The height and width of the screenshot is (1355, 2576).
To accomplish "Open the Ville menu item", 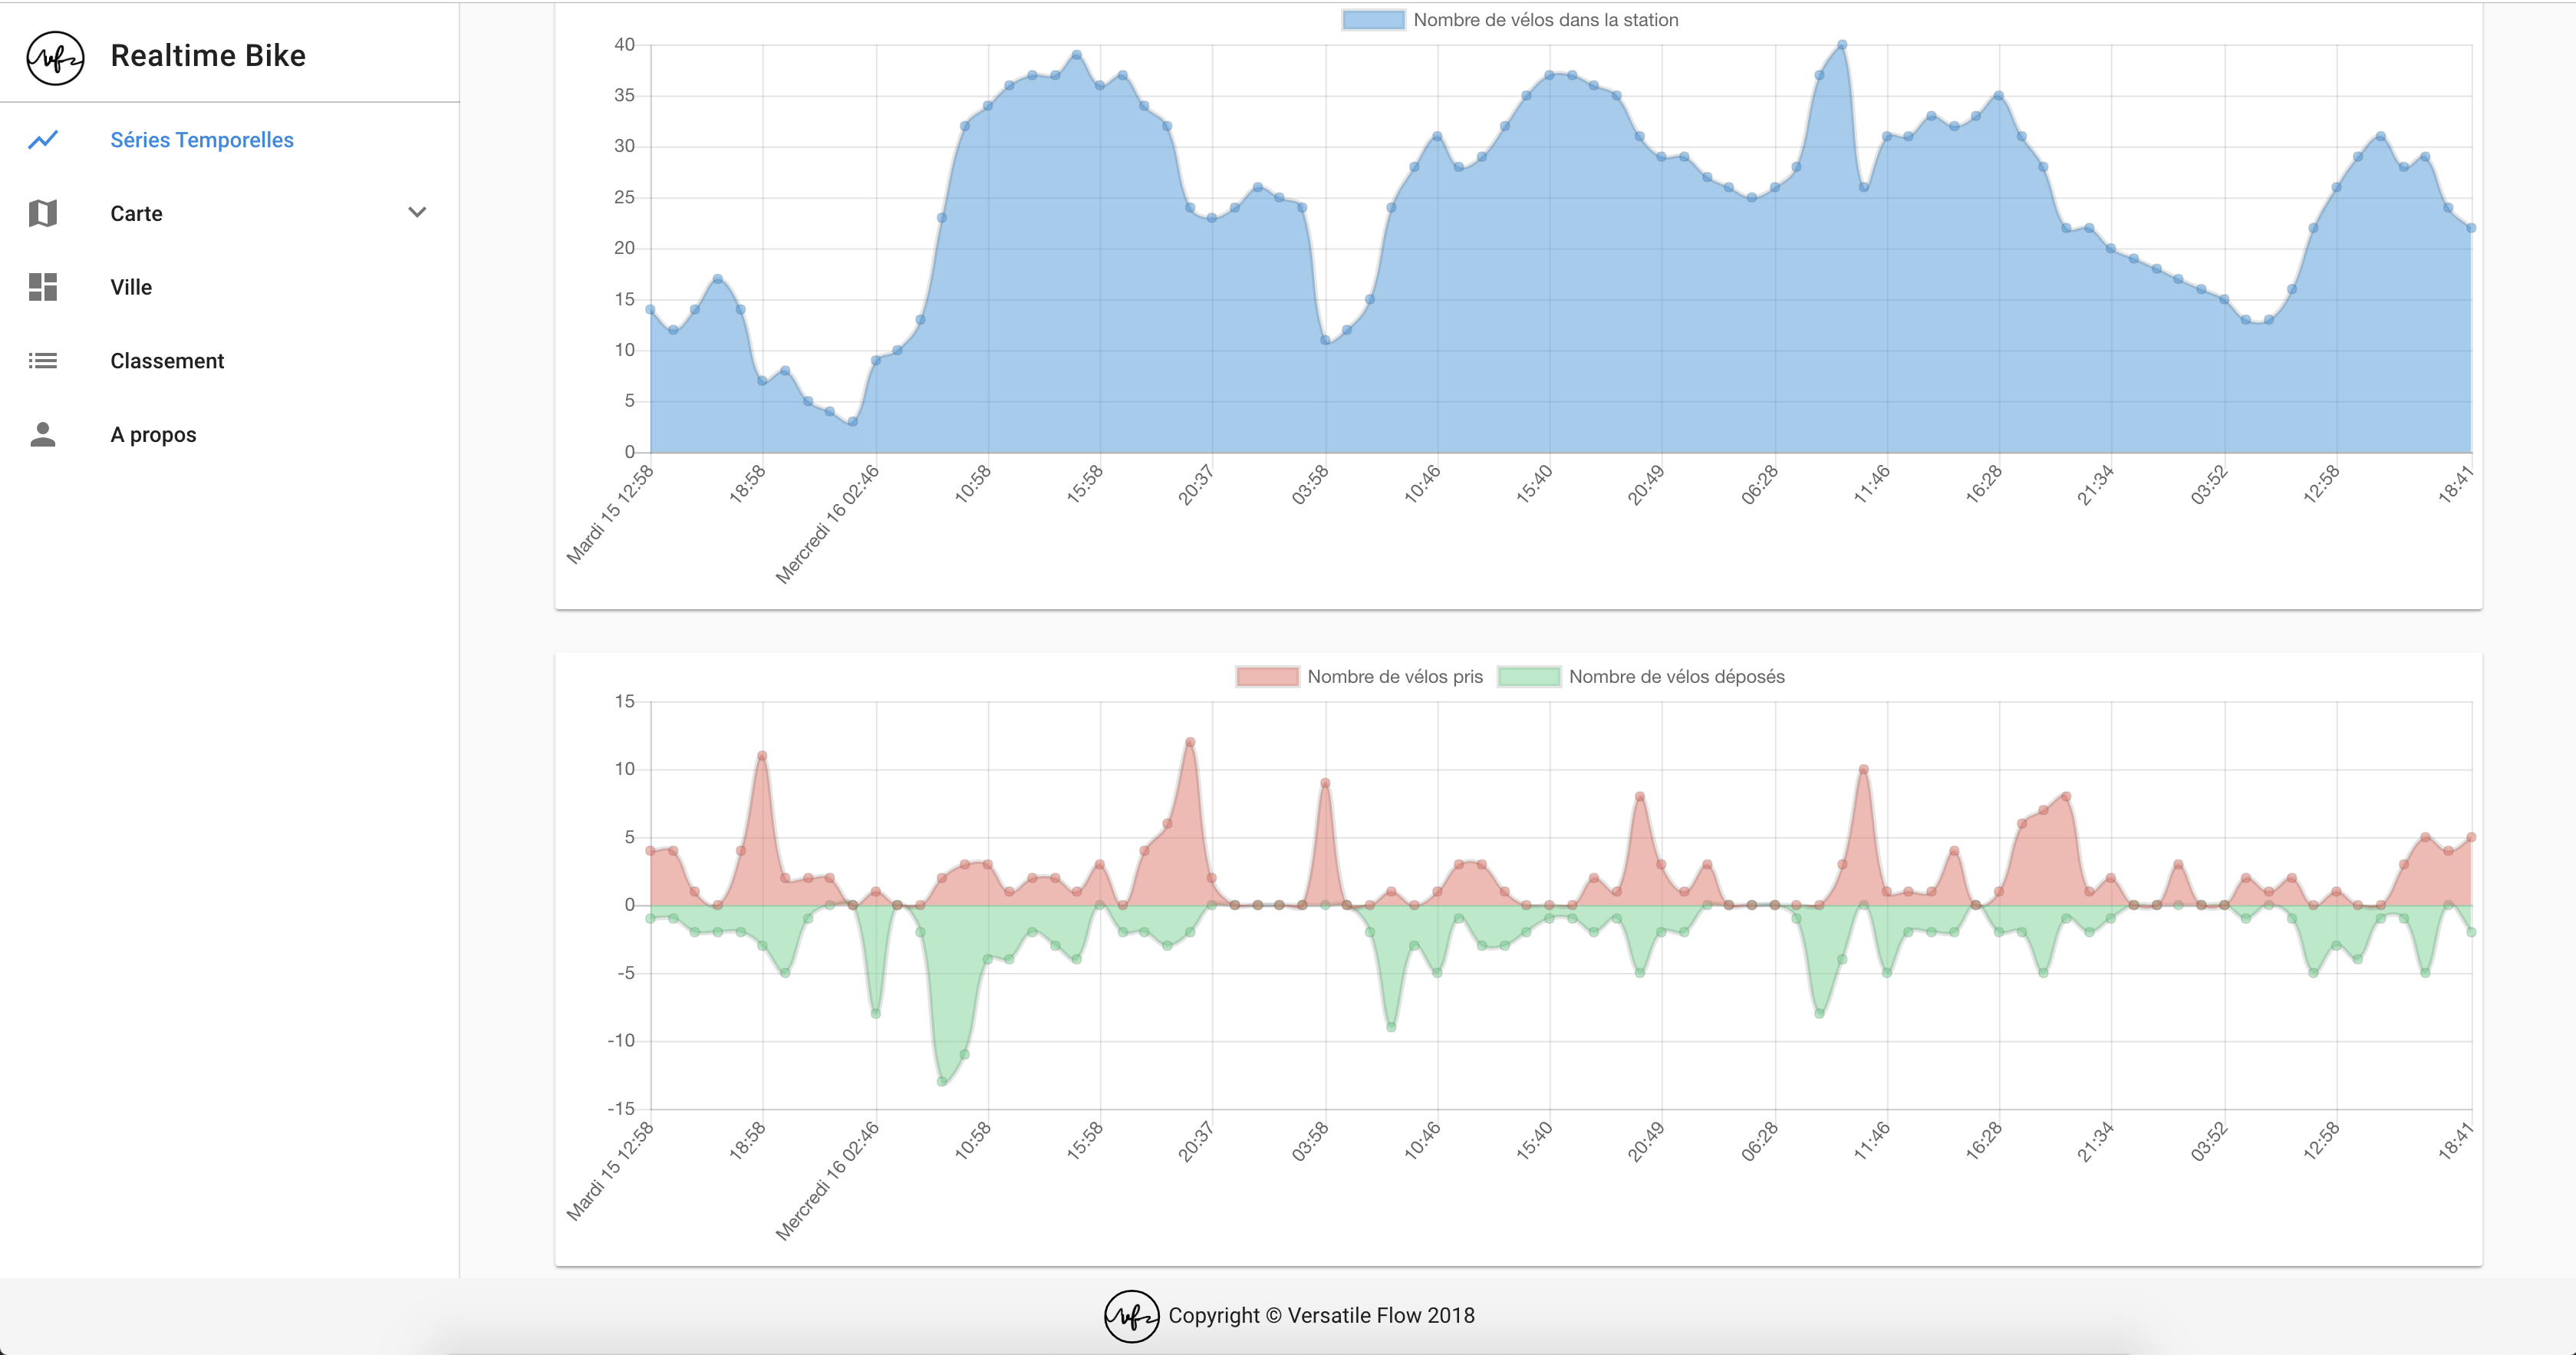I will coord(131,287).
